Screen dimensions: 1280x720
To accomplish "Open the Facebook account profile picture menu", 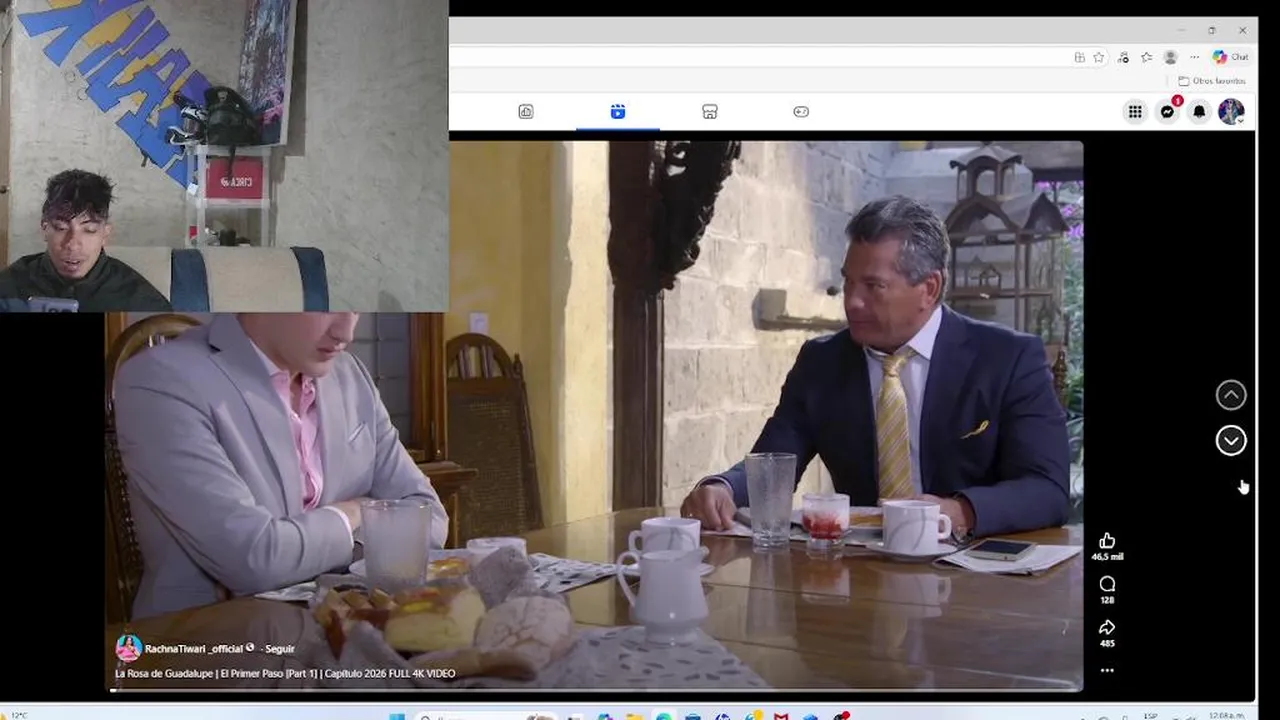I will [1231, 112].
